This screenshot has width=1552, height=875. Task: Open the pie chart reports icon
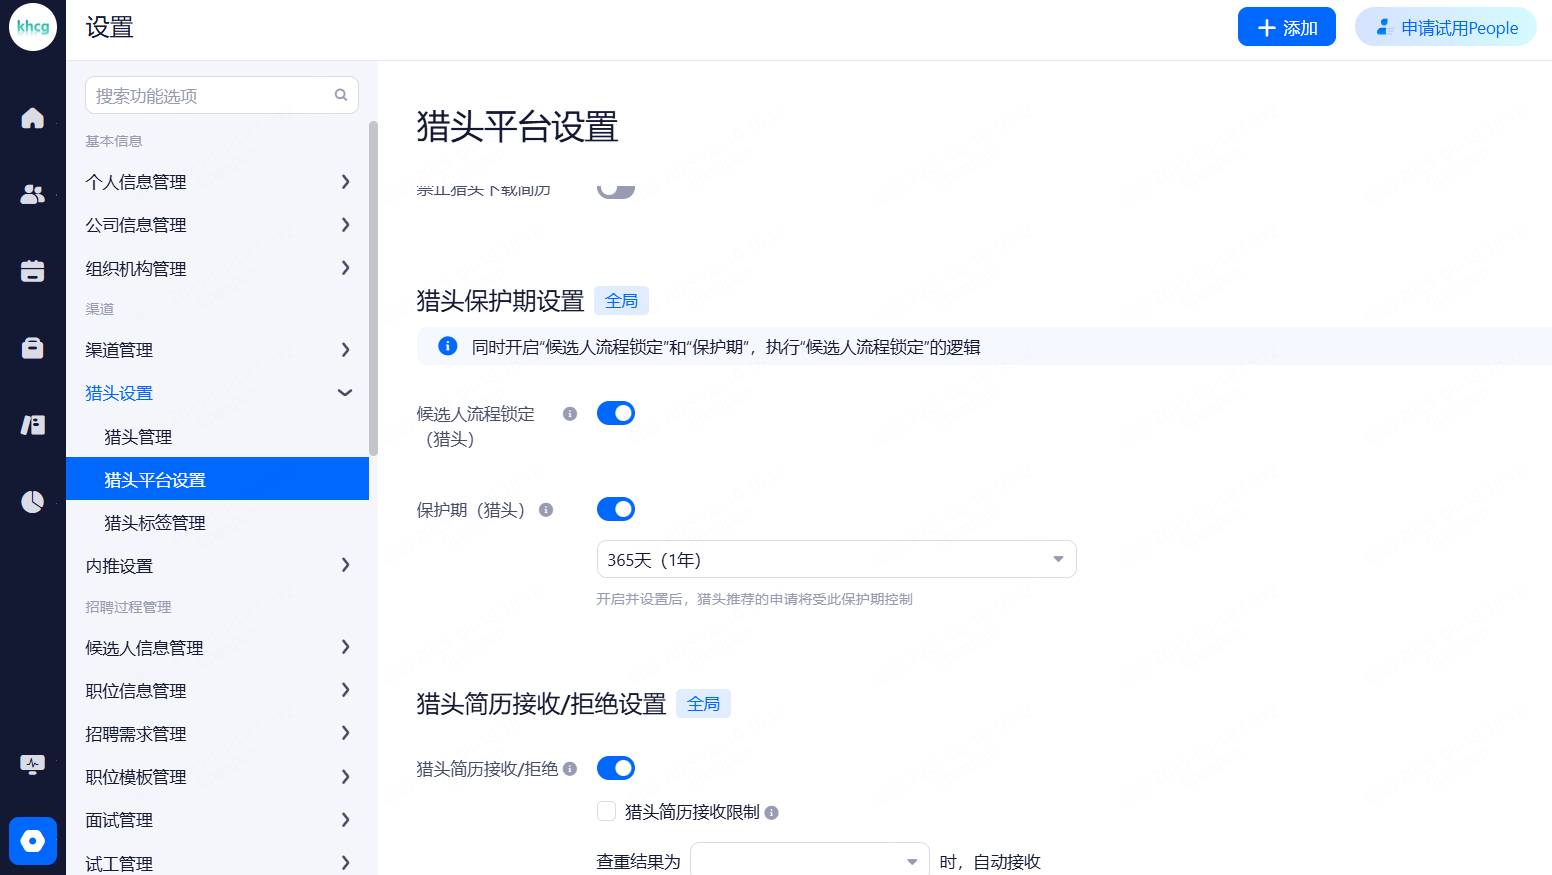(x=32, y=501)
